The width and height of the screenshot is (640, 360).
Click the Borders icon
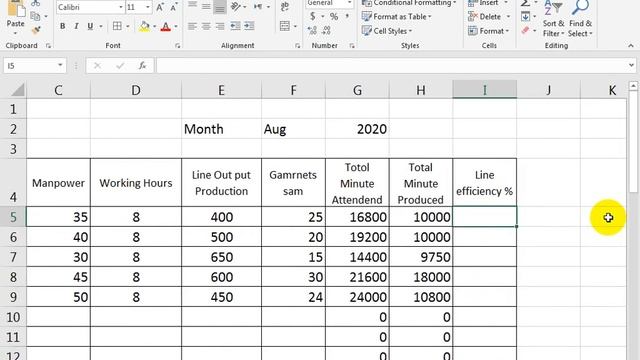(117, 27)
